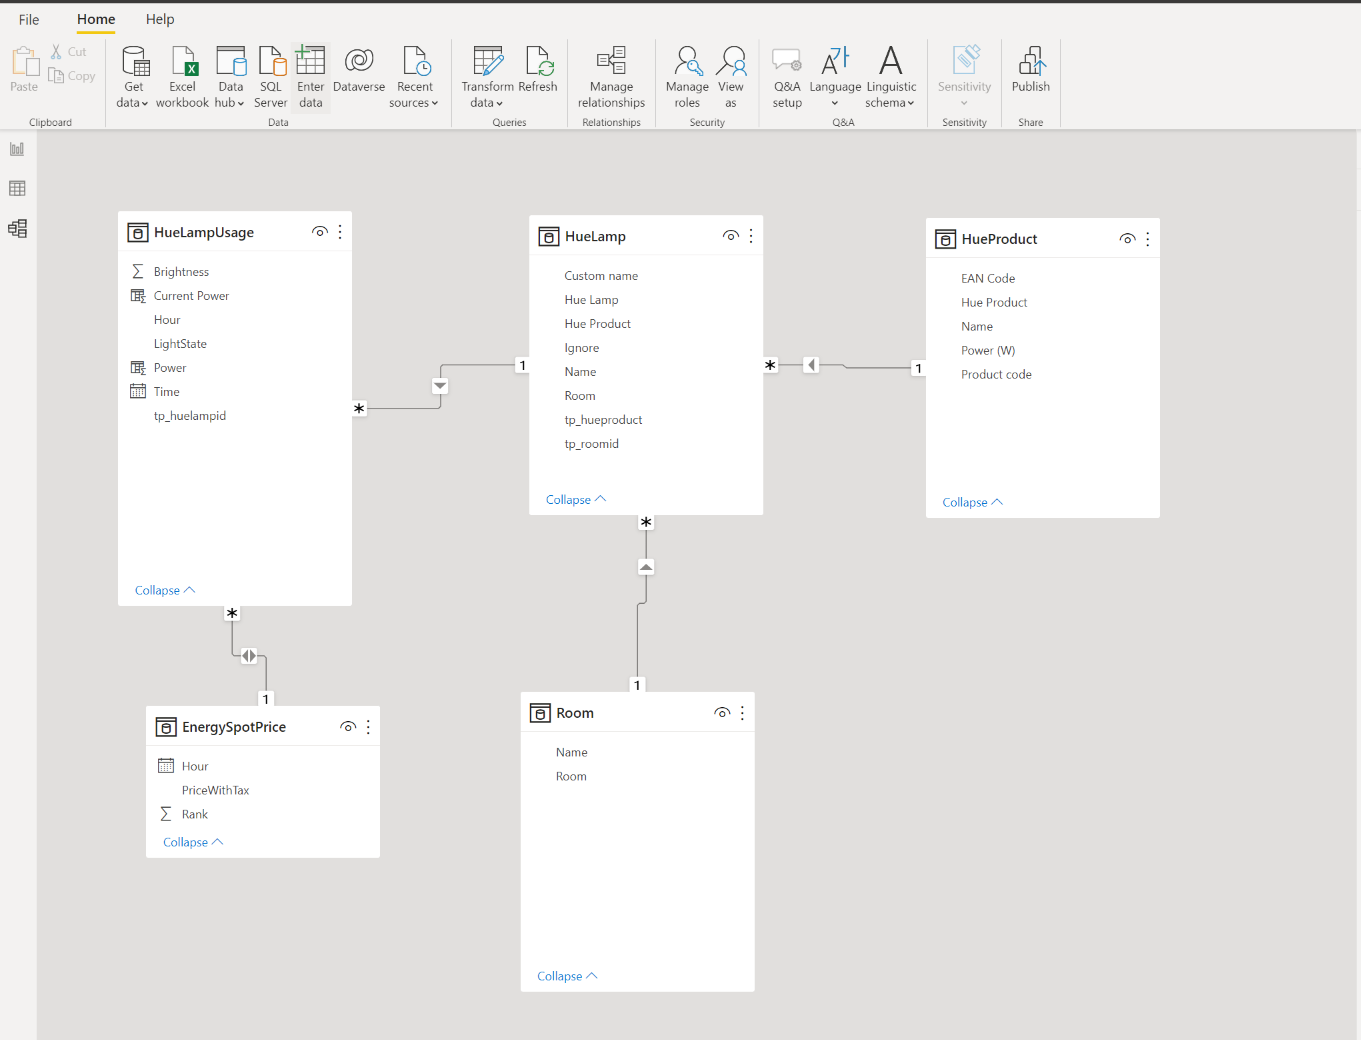Toggle visibility of HueLampUsage table
This screenshot has width=1361, height=1040.
coord(320,232)
